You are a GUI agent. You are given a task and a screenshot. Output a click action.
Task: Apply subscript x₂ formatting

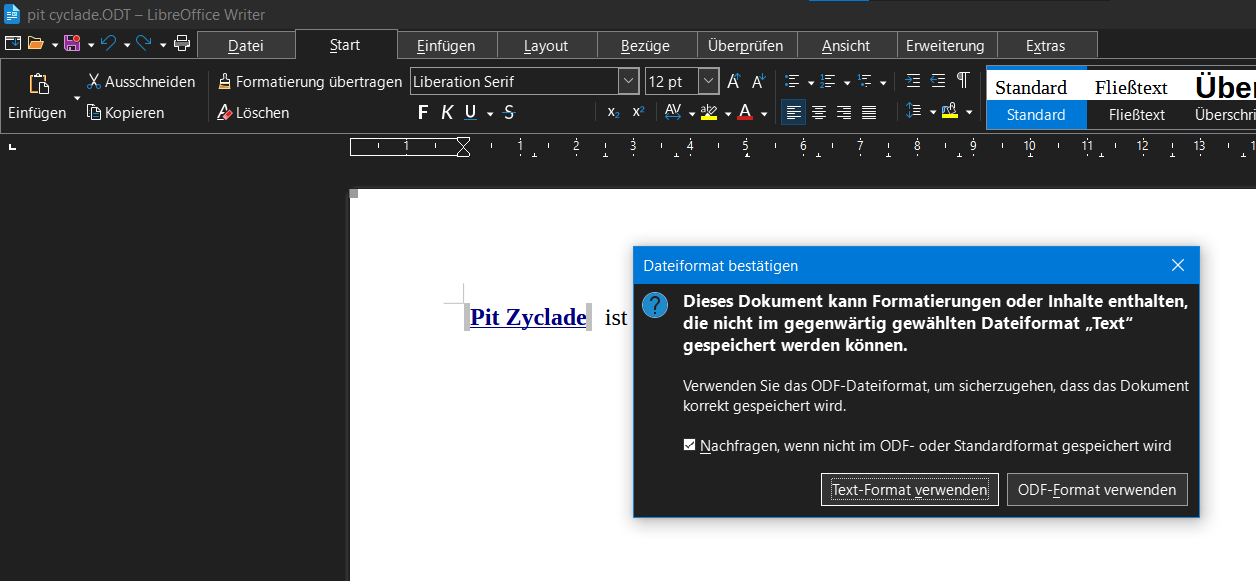pos(613,113)
